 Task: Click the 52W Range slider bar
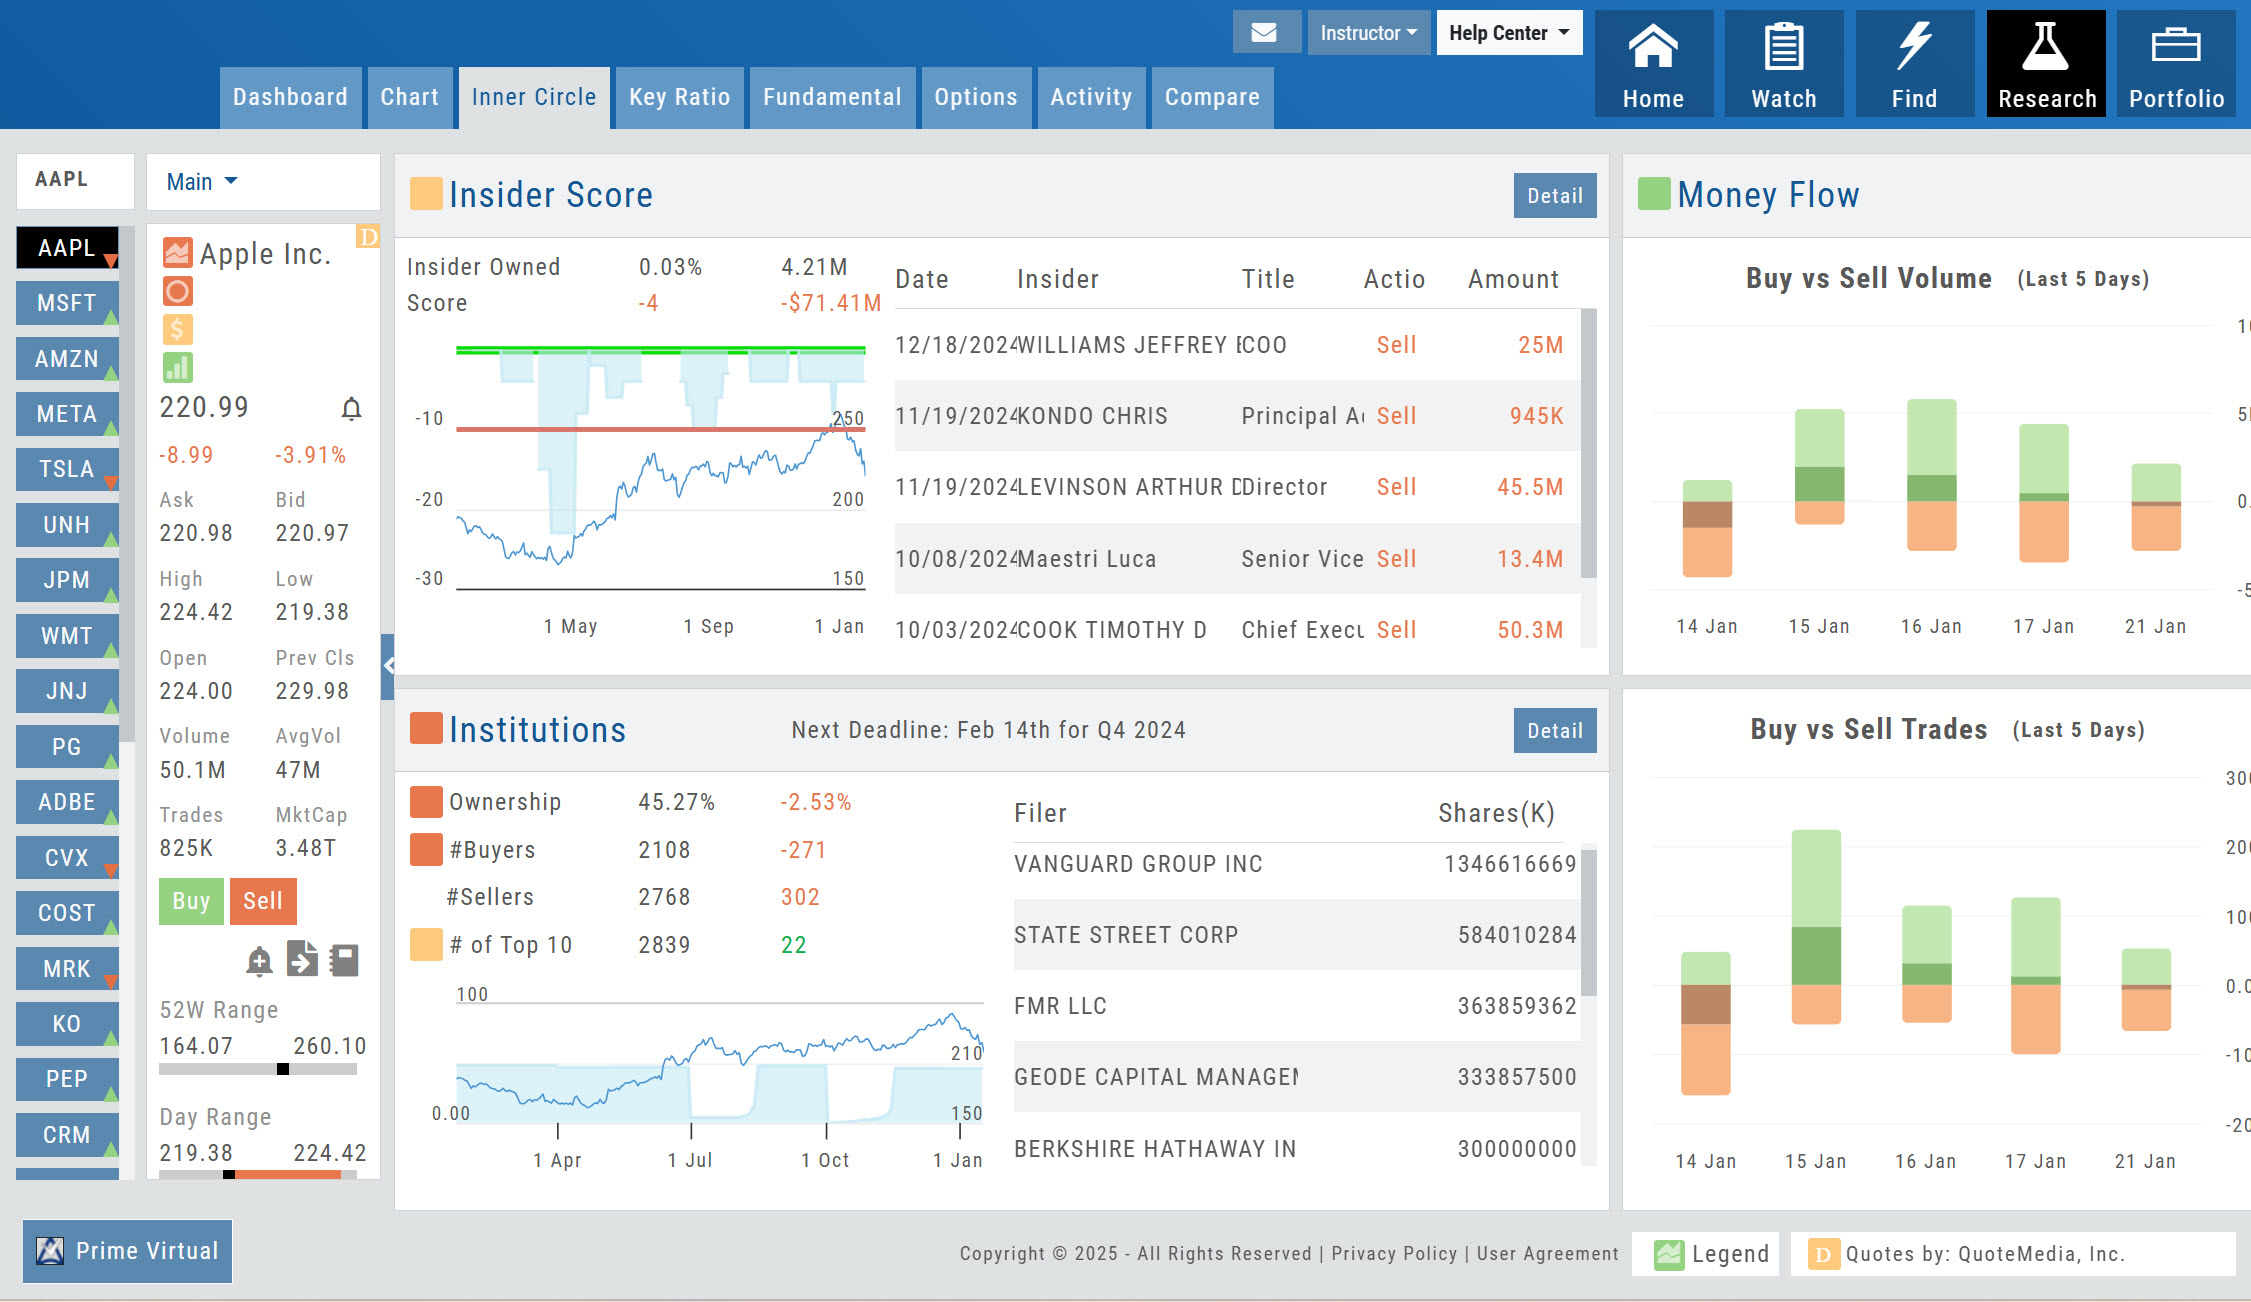[x=258, y=1069]
